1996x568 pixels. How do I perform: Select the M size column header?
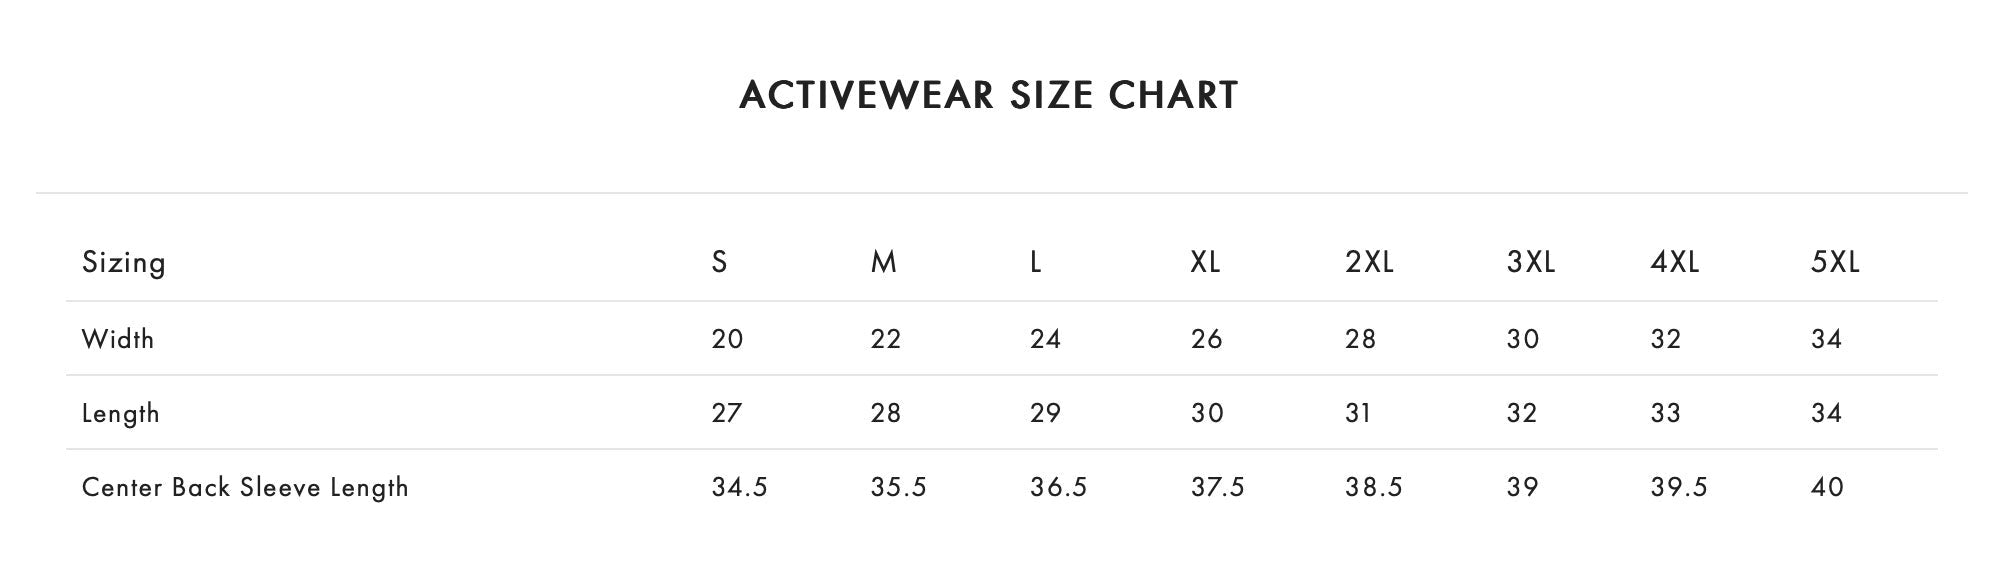884,262
